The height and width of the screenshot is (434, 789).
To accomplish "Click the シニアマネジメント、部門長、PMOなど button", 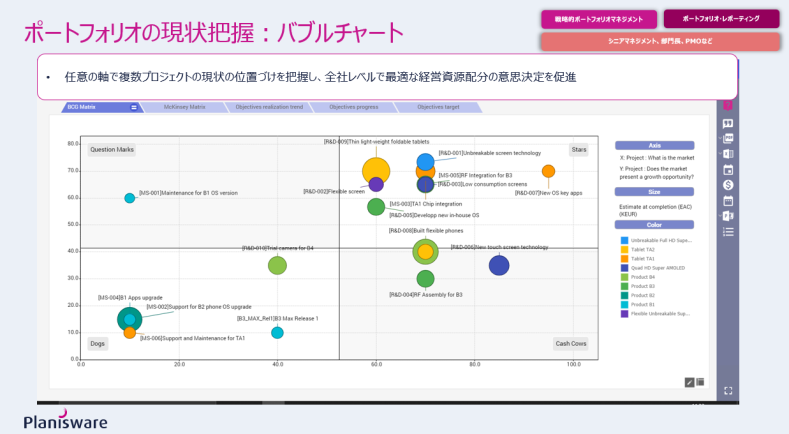I will (660, 41).
